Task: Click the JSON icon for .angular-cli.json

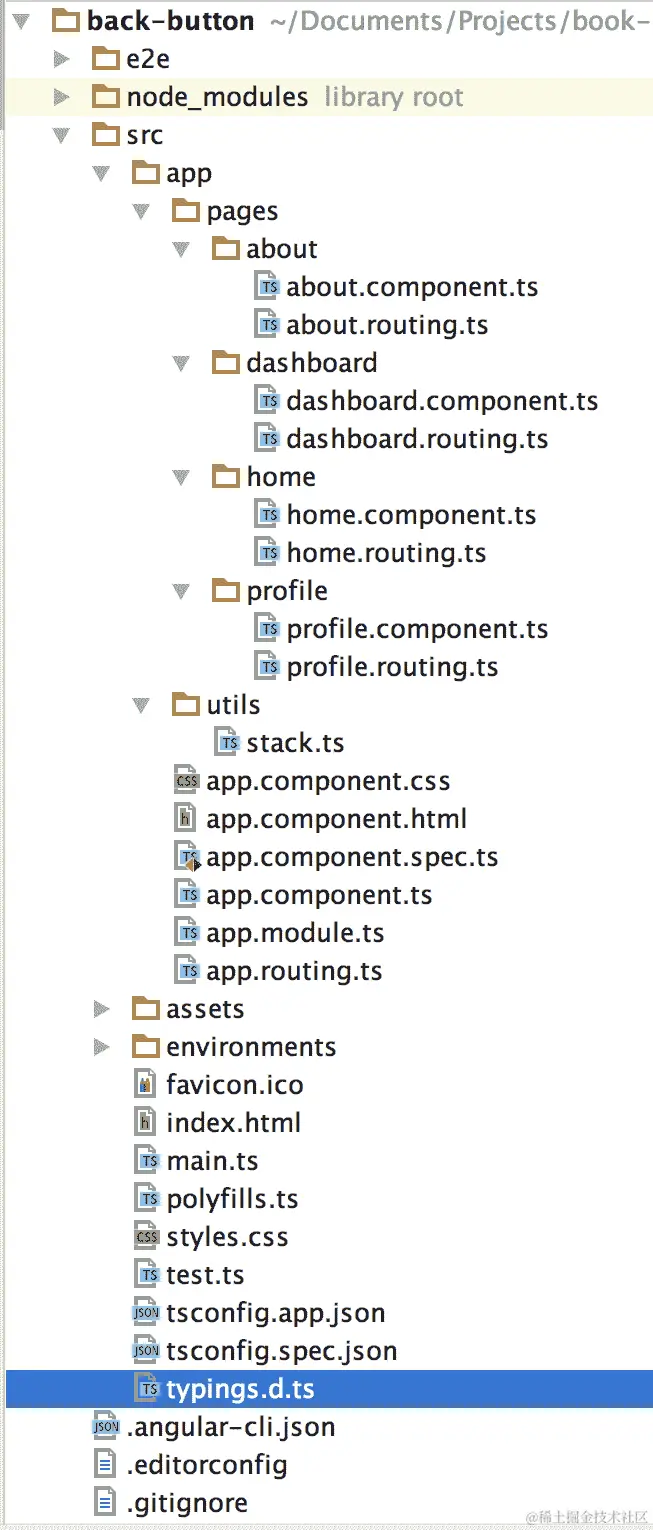Action: (x=105, y=1427)
